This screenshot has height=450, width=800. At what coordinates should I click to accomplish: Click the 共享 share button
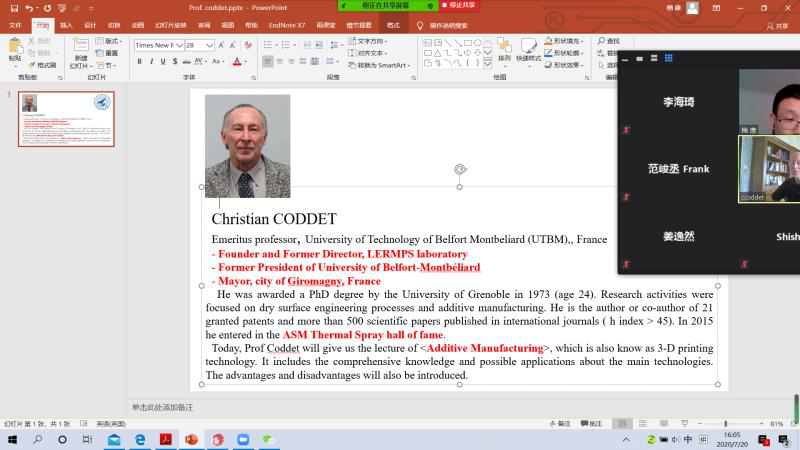(776, 25)
